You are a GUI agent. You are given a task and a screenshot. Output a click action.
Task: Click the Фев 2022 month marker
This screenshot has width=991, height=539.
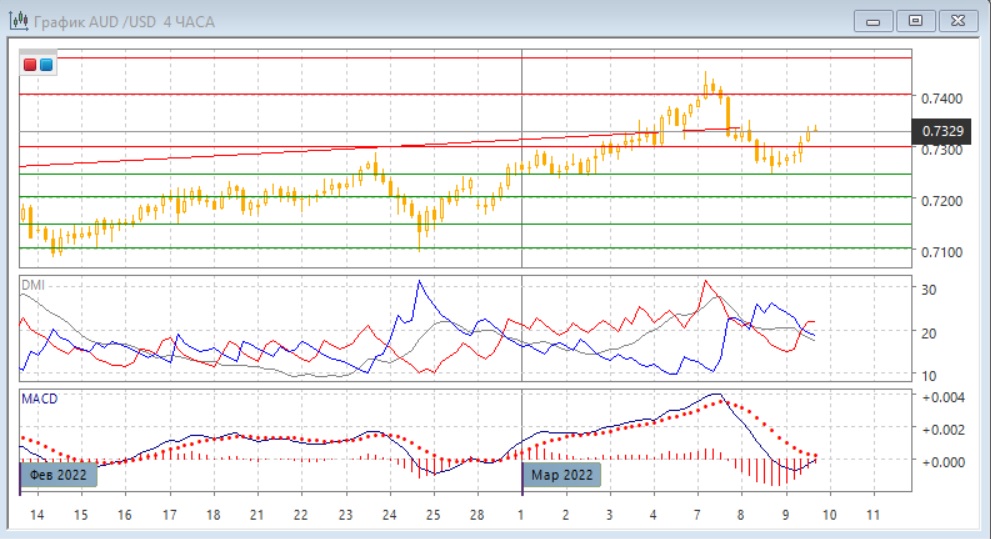click(x=60, y=475)
